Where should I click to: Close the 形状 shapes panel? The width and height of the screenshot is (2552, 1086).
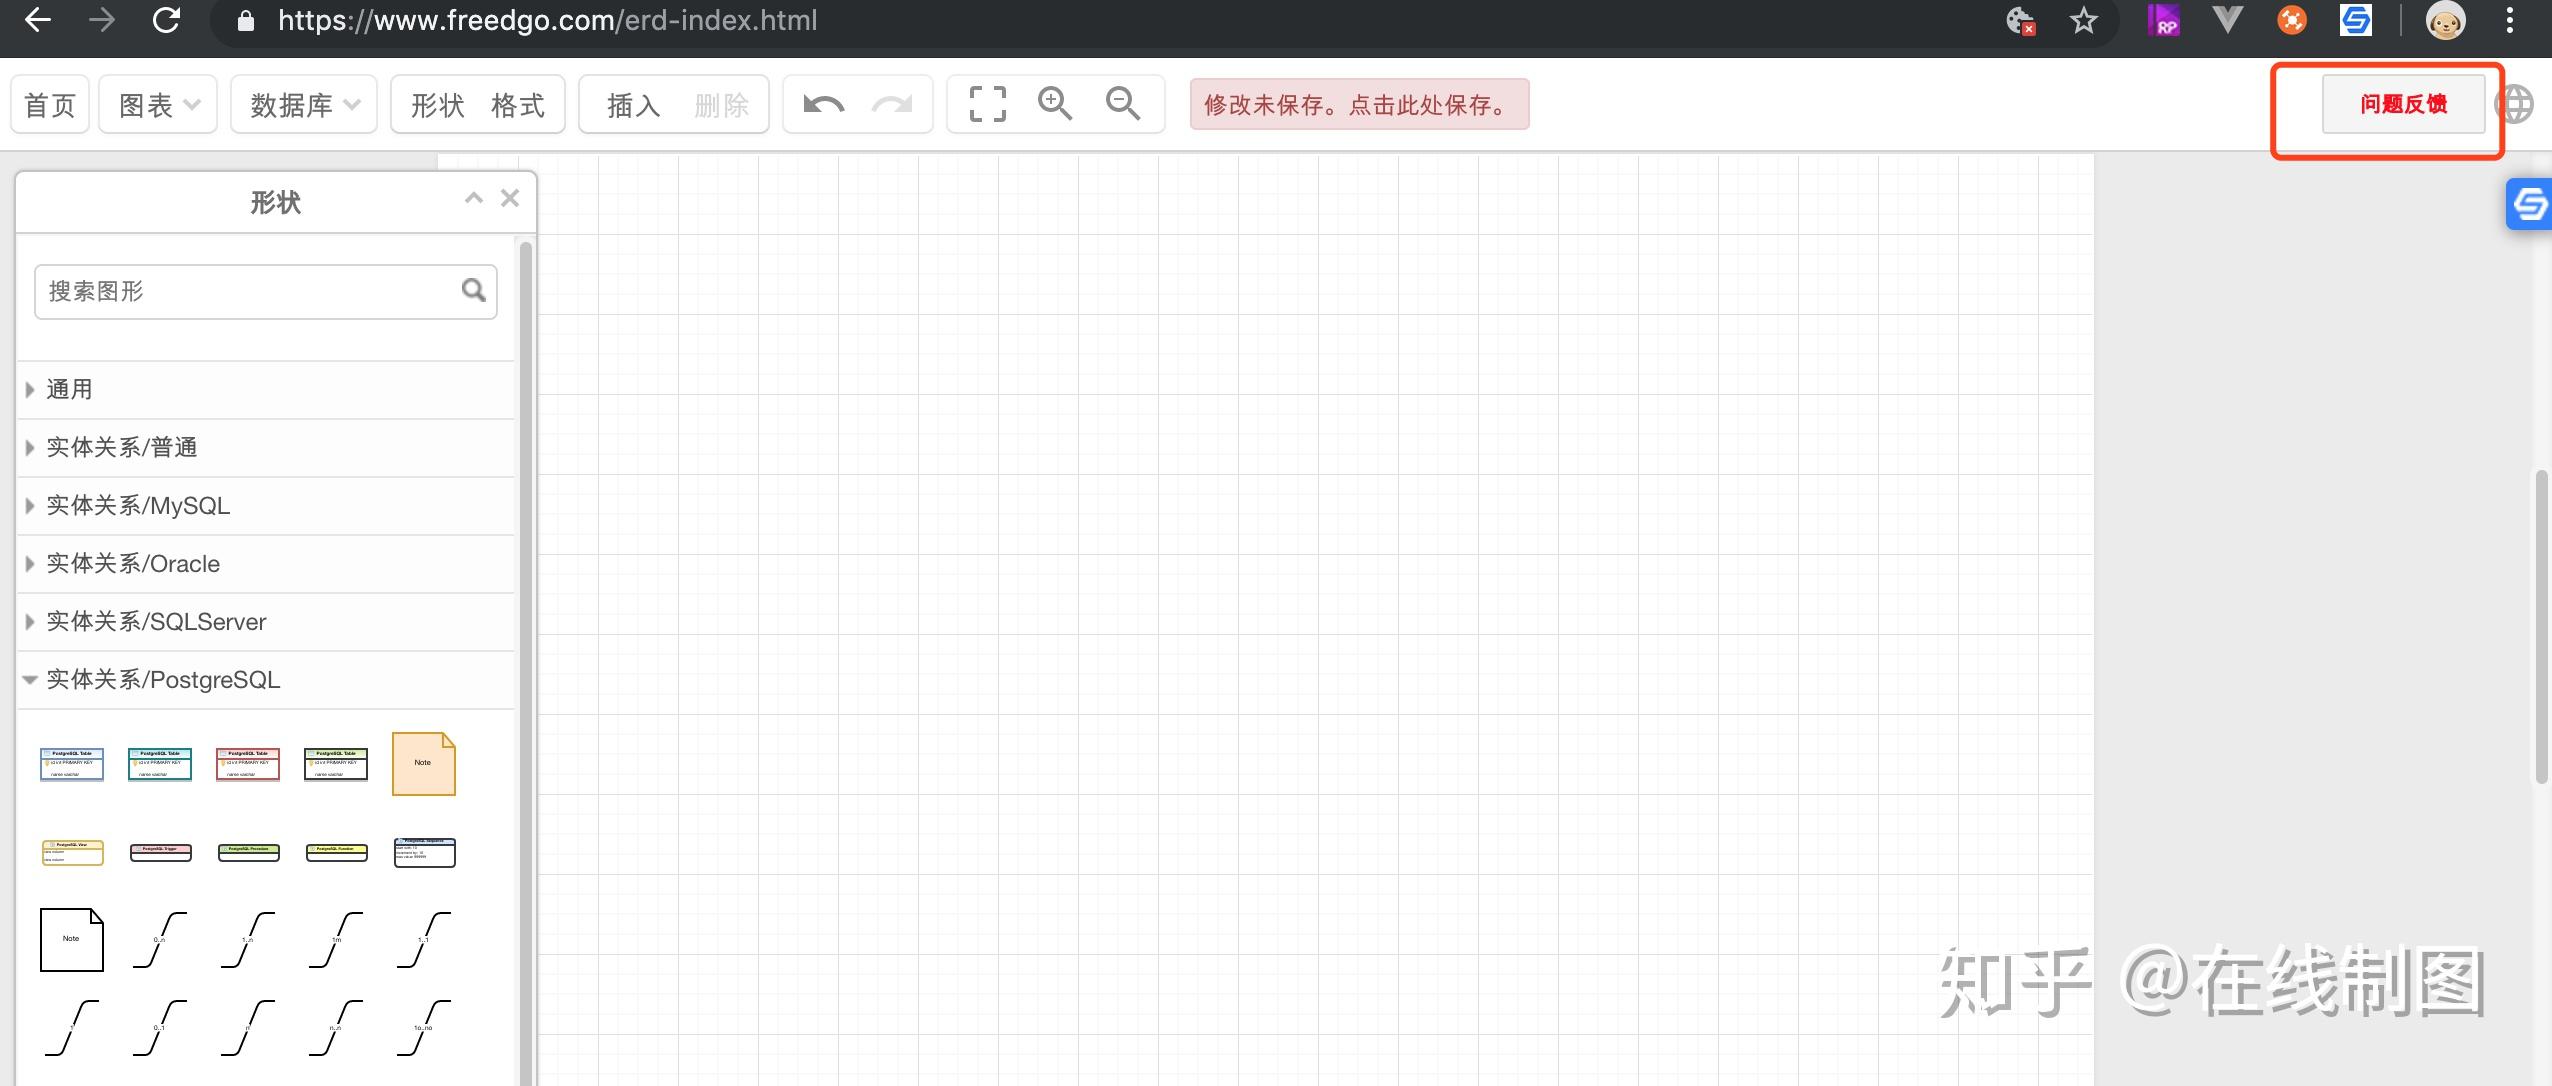pos(510,197)
